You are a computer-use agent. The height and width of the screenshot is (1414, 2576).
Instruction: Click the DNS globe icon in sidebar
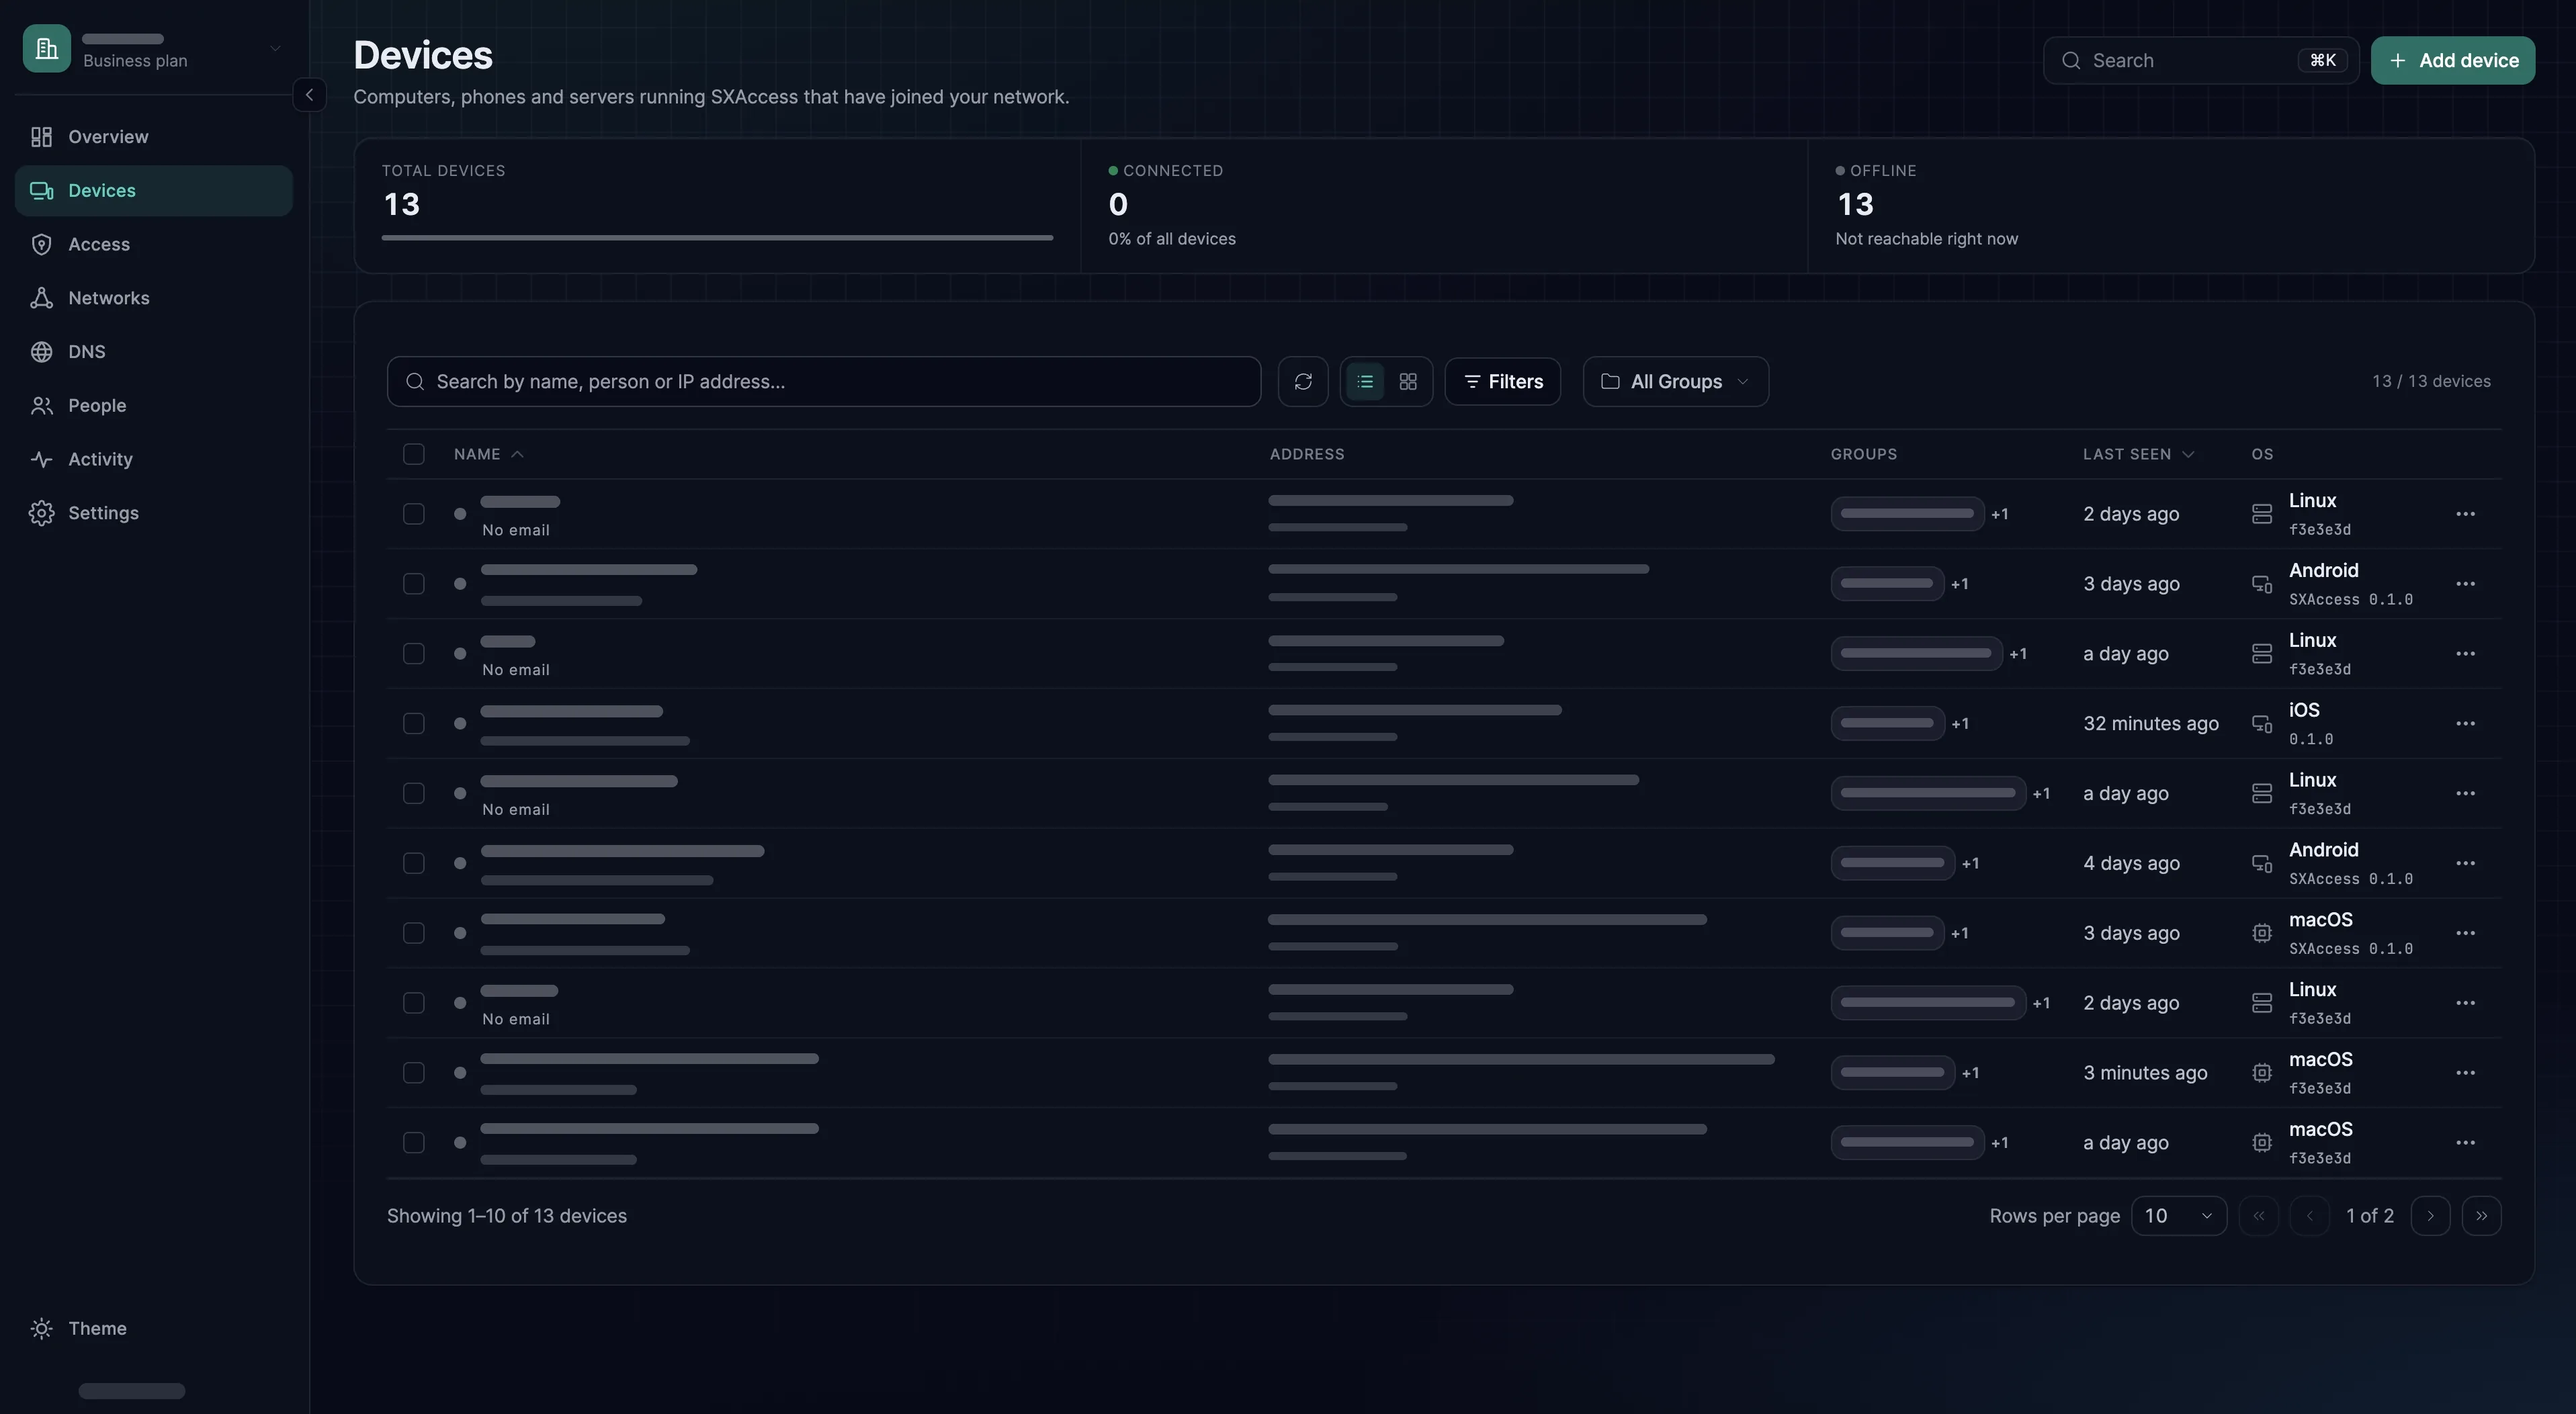coord(41,352)
